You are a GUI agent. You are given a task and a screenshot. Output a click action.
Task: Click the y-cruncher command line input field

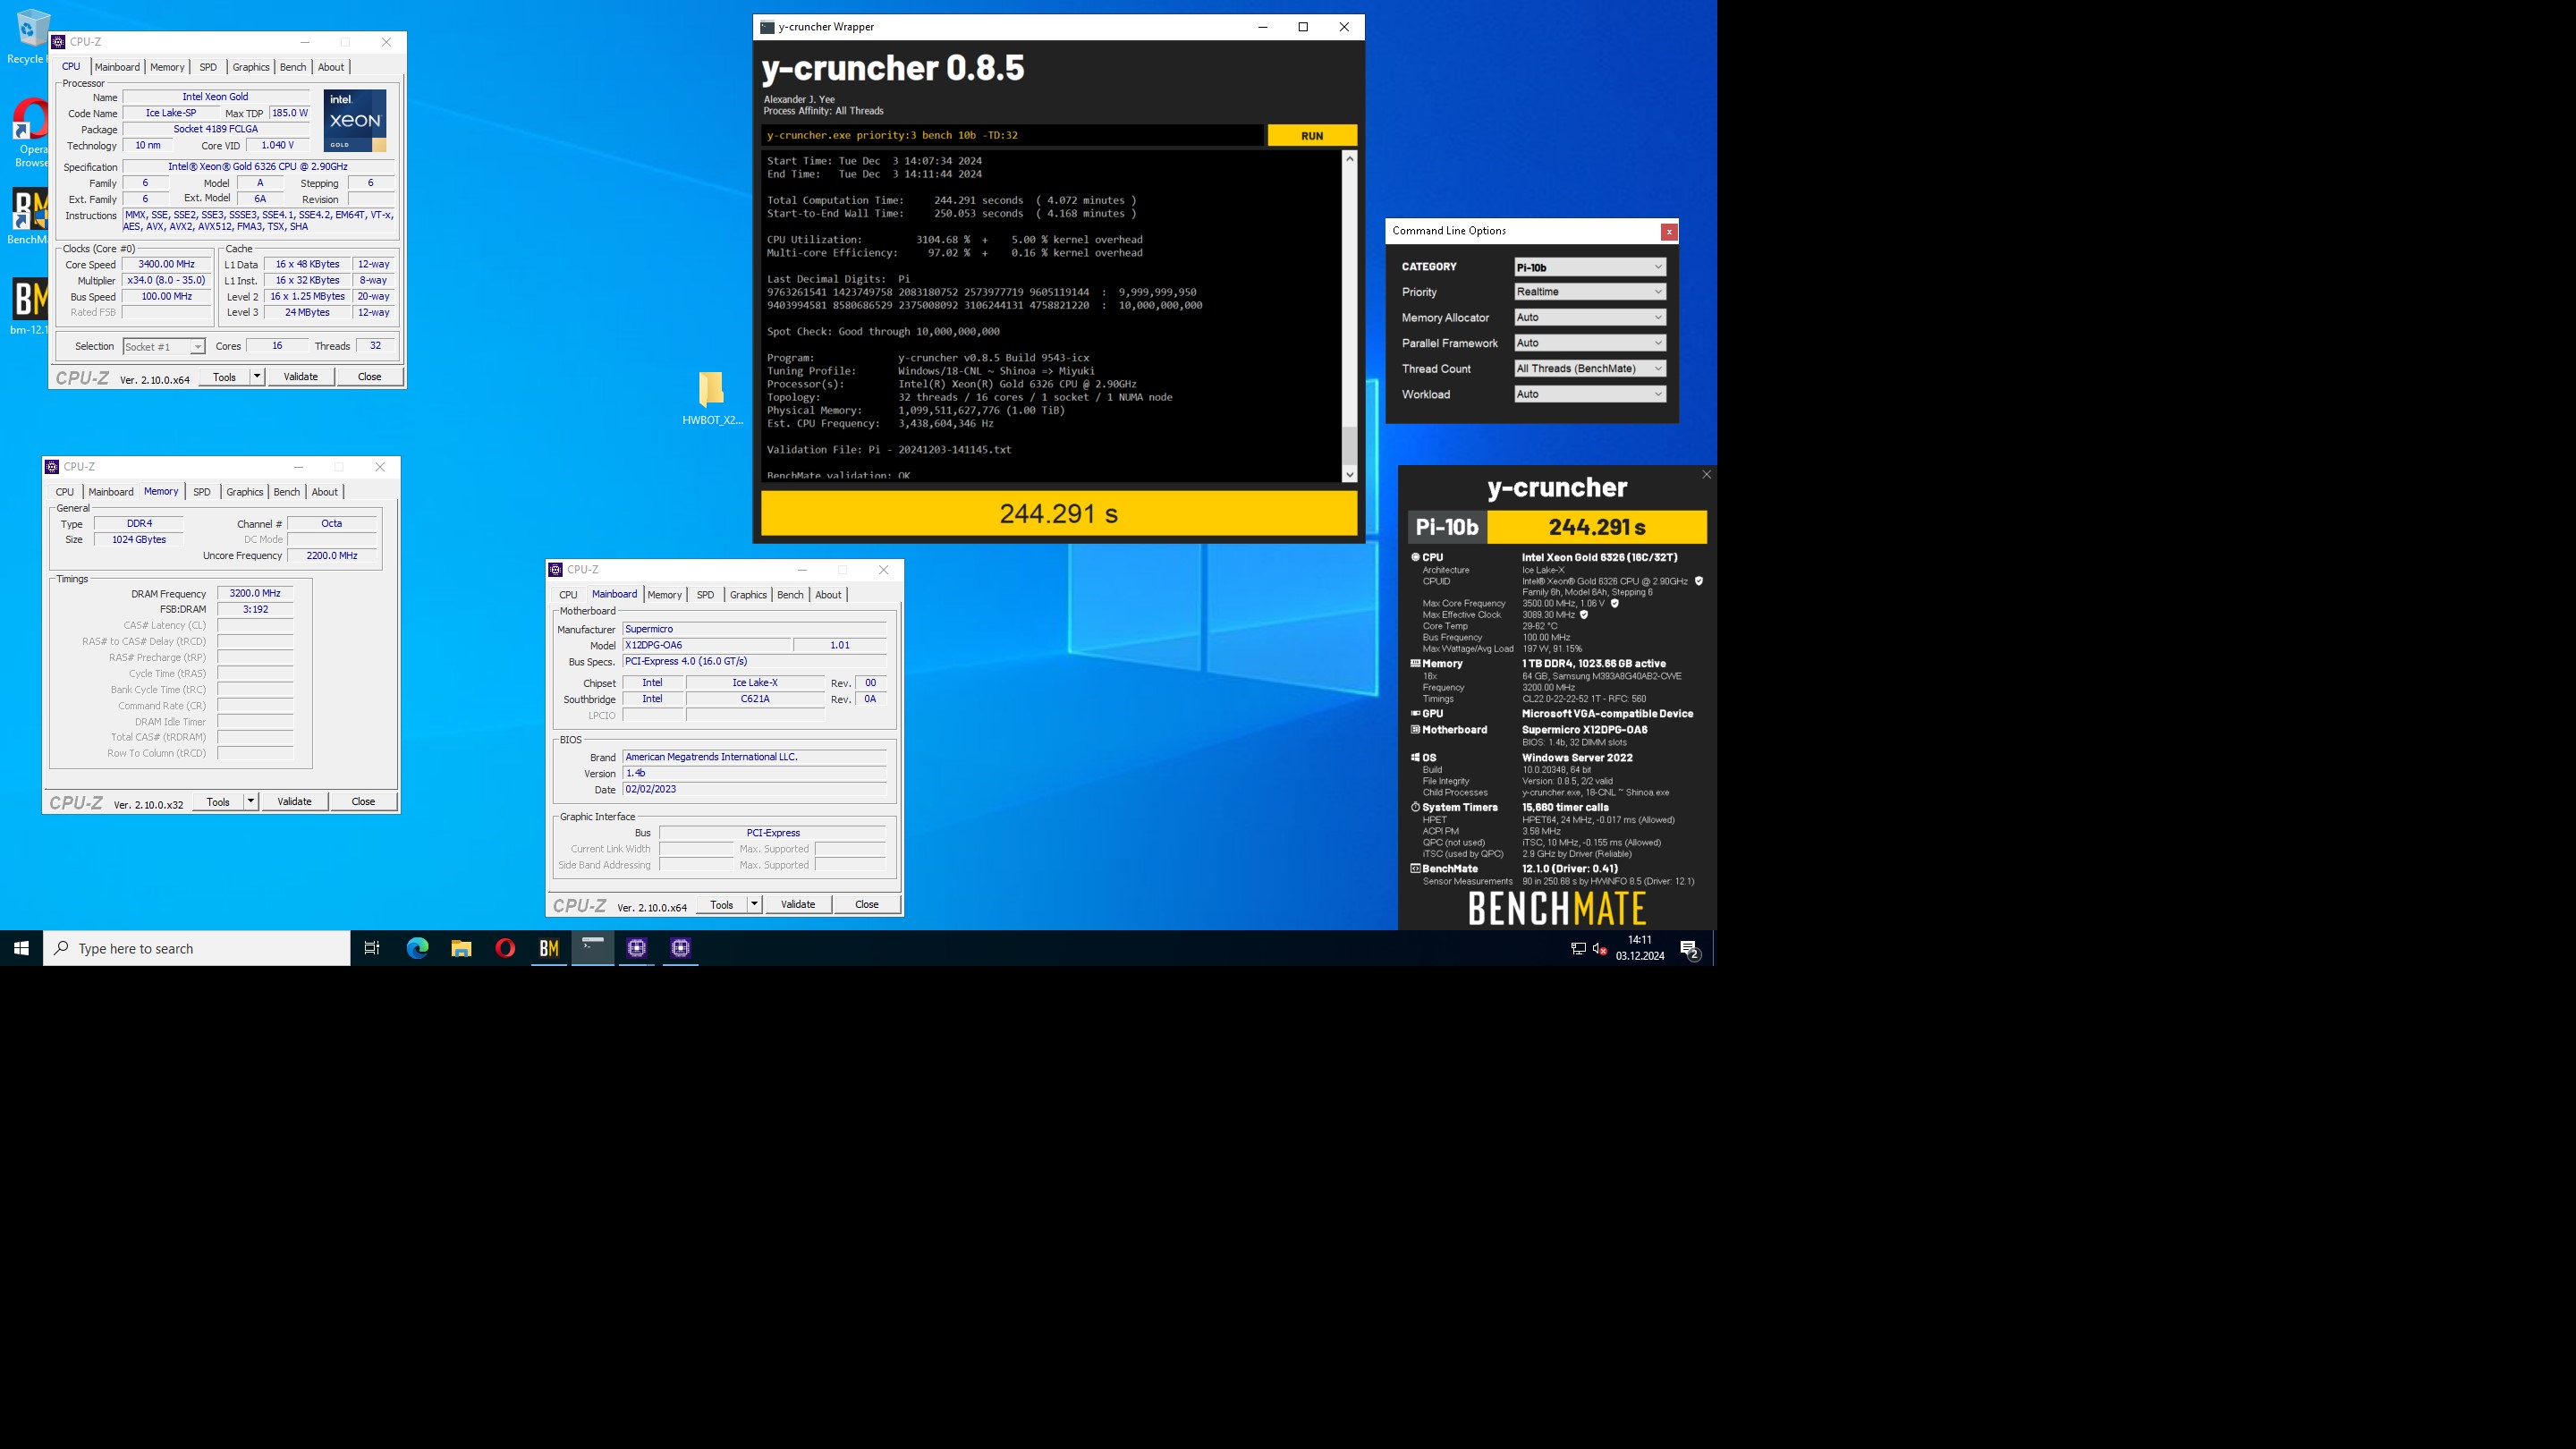pos(1012,136)
